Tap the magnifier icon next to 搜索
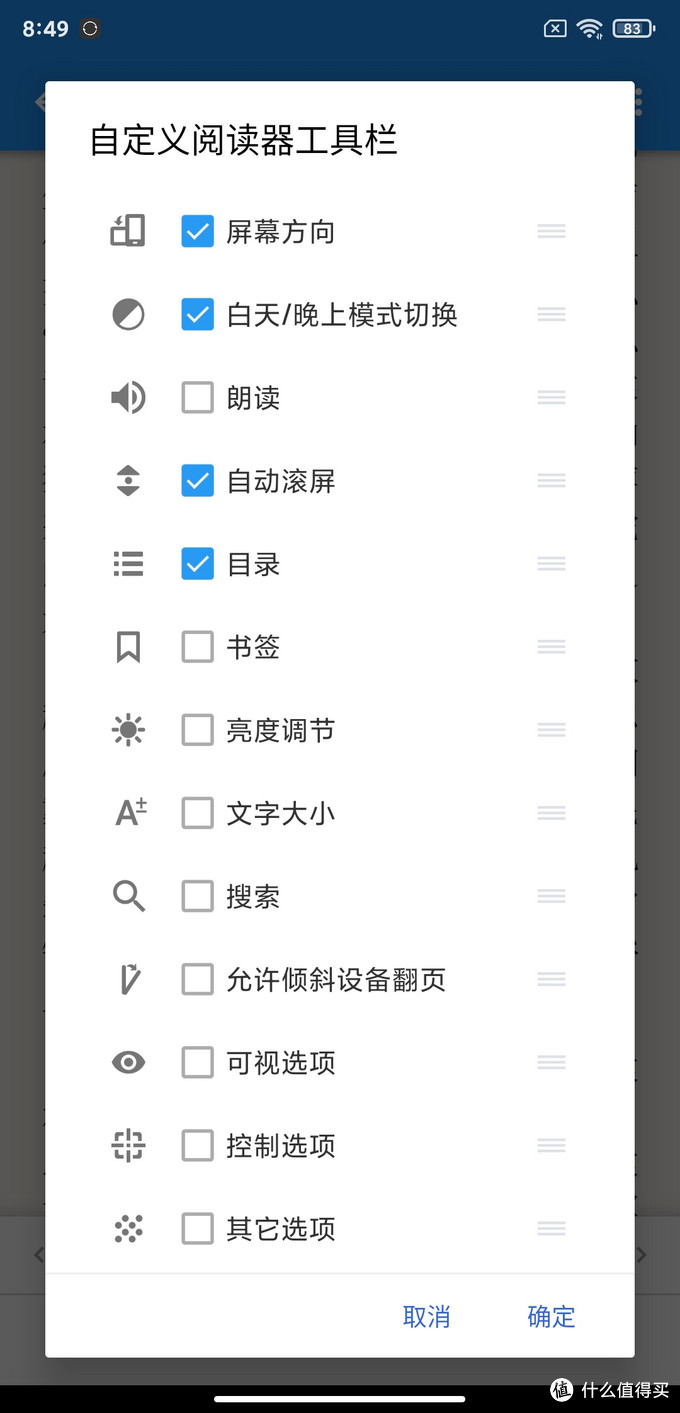The image size is (680, 1413). point(128,896)
